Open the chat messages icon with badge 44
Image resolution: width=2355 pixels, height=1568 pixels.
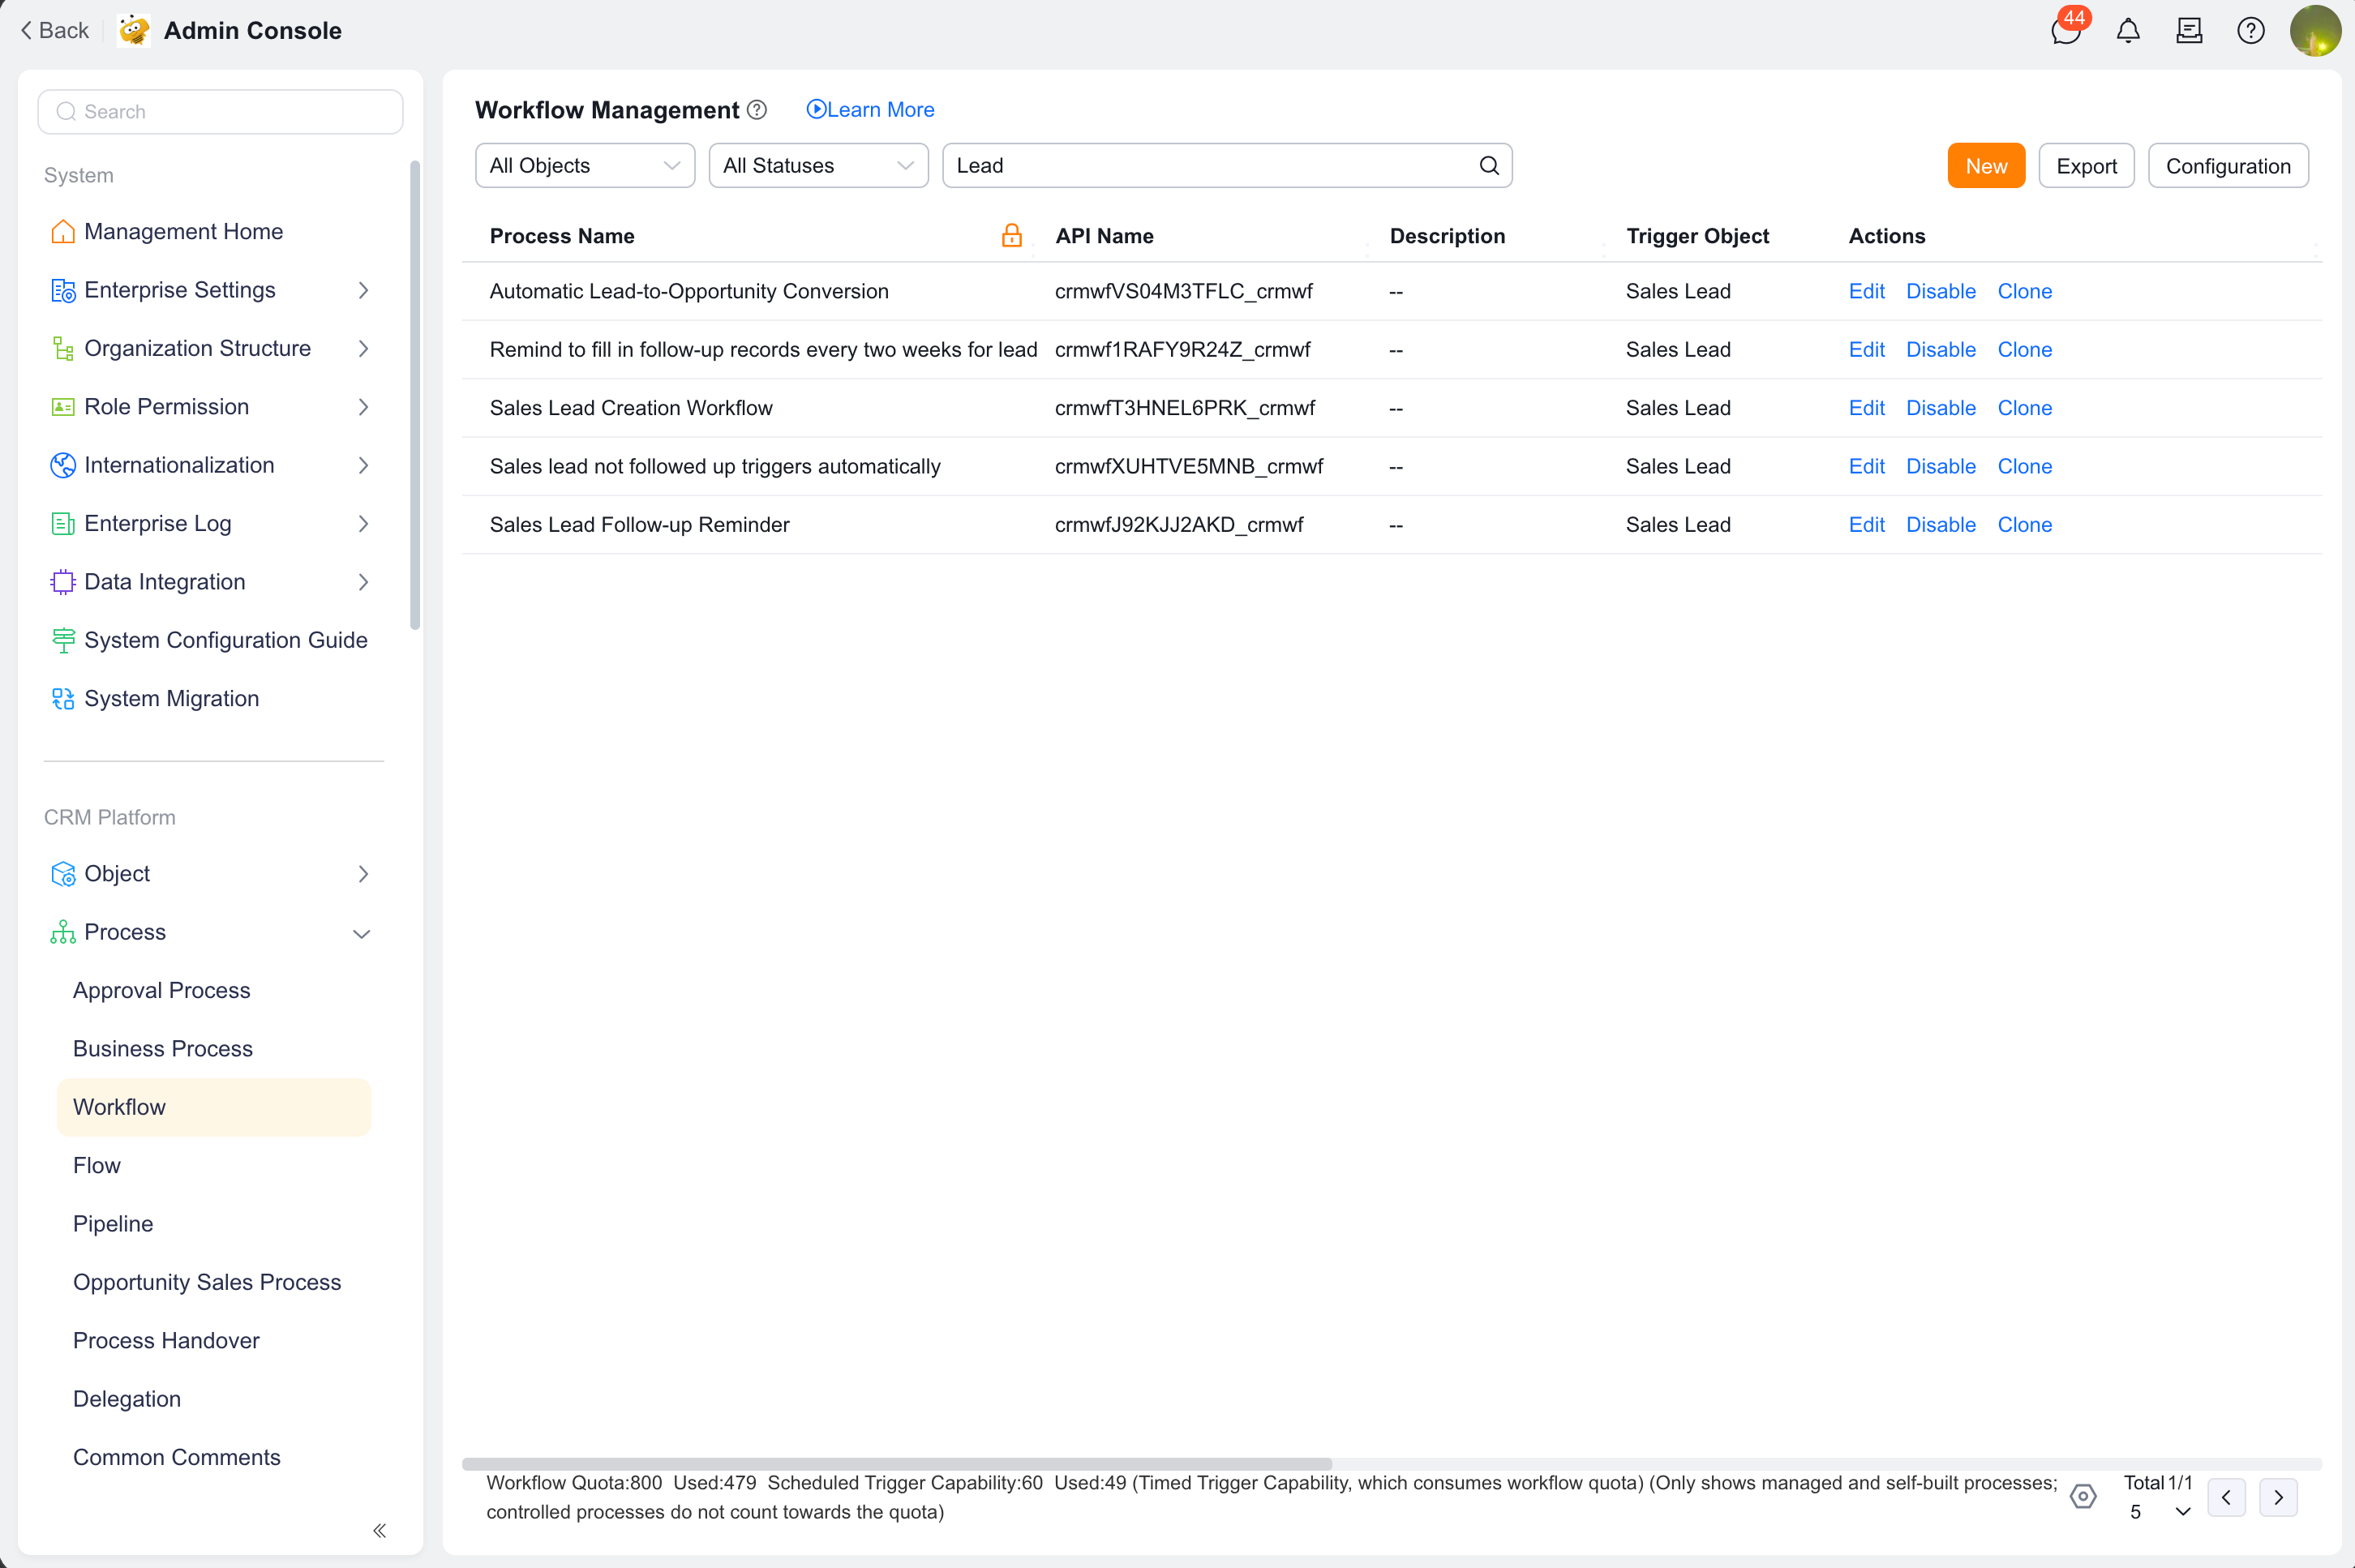[2066, 30]
